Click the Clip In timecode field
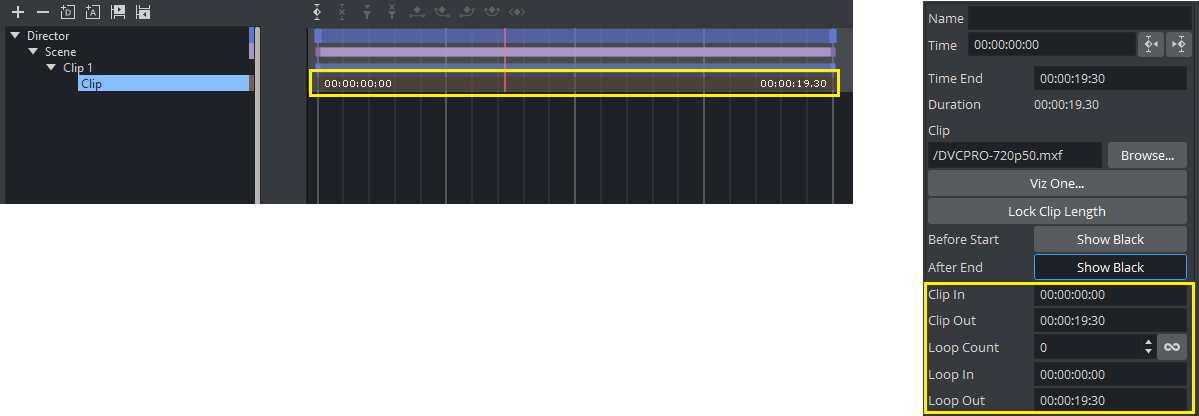 coord(1110,295)
